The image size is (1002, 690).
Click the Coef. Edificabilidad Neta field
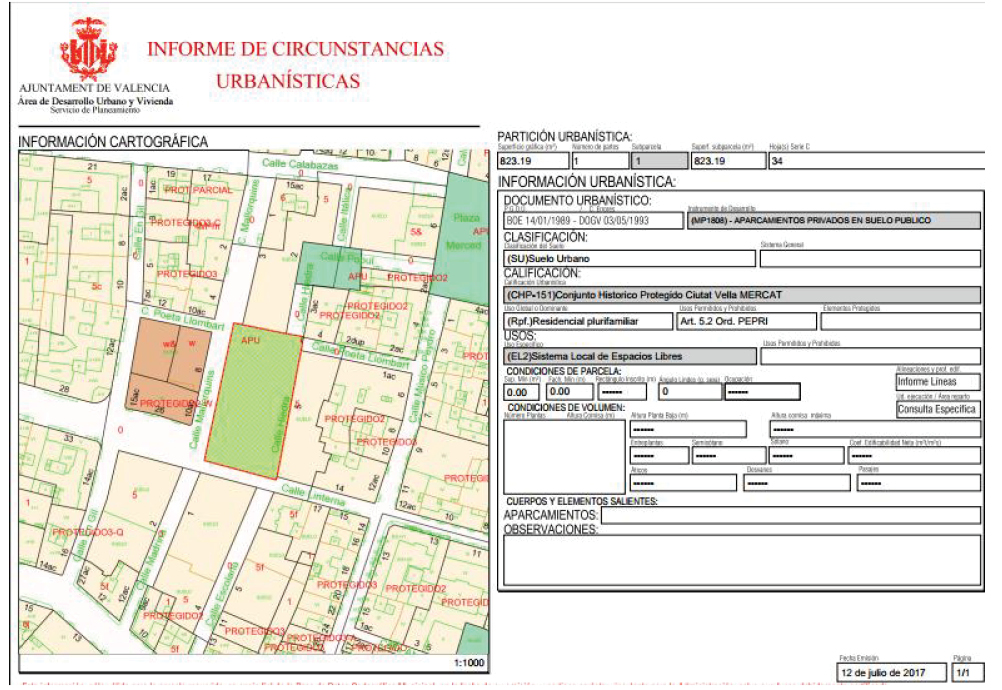[914, 456]
